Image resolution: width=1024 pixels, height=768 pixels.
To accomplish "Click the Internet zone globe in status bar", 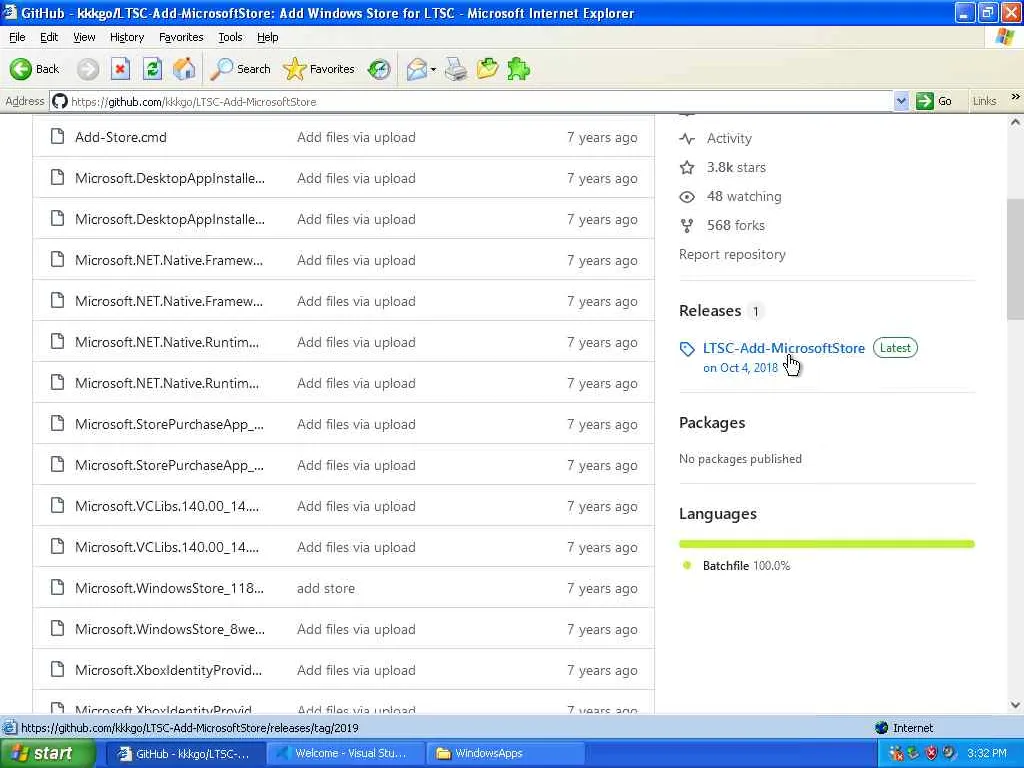I will pyautogui.click(x=882, y=728).
